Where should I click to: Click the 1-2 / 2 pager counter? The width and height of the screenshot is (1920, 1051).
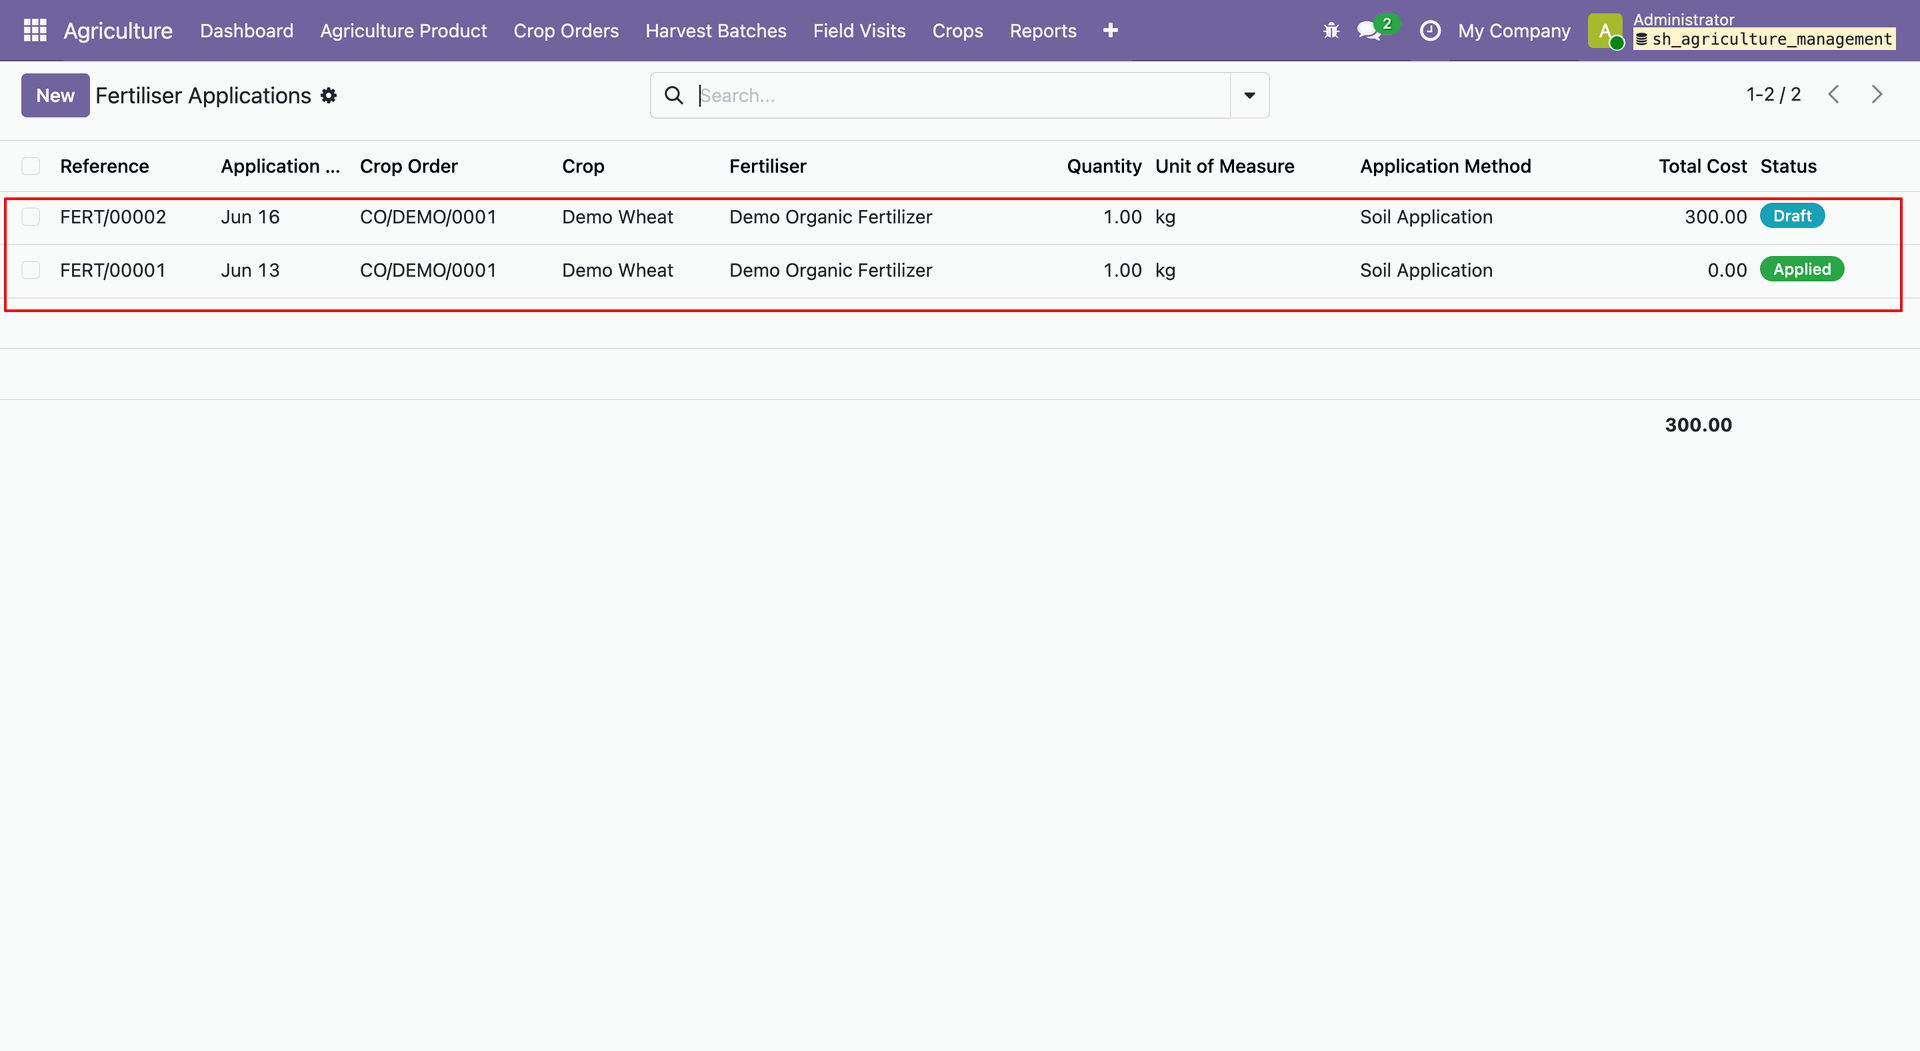(x=1774, y=94)
